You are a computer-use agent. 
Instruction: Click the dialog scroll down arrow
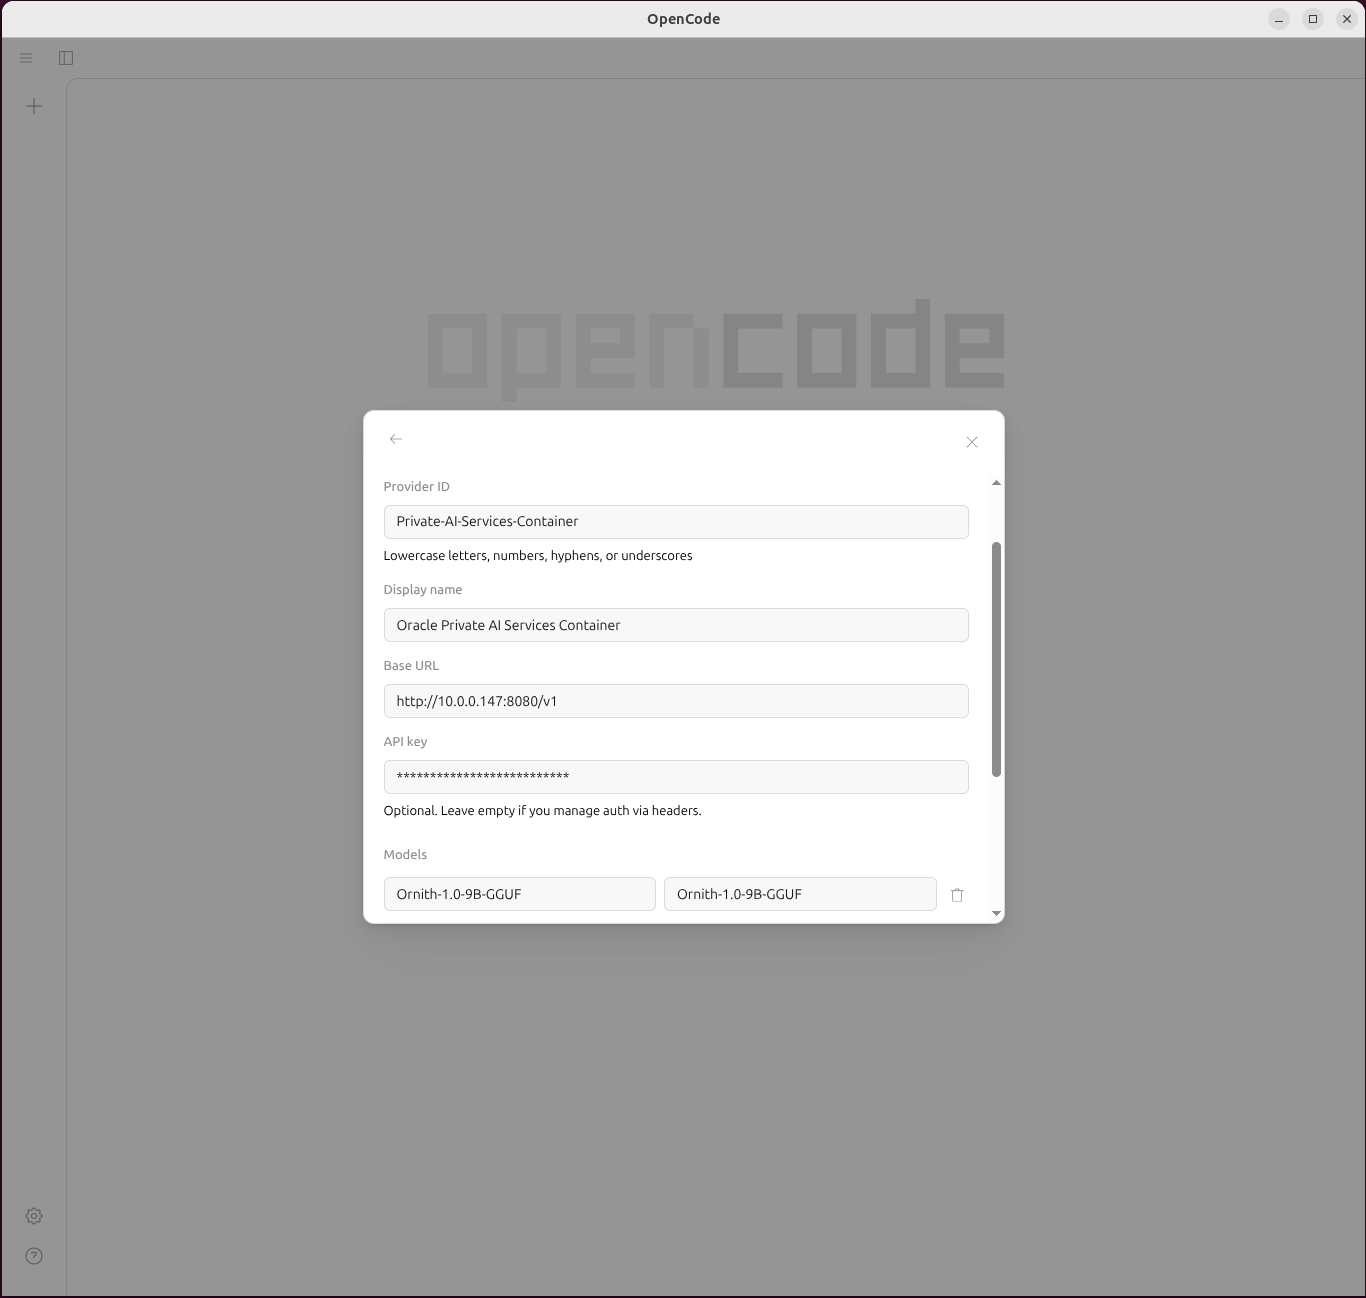click(x=996, y=913)
